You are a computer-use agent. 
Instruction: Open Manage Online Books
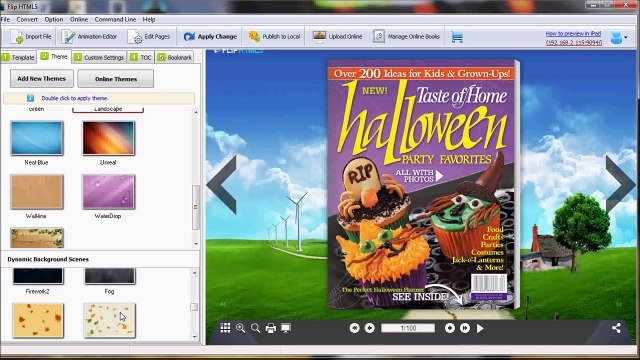coord(407,37)
